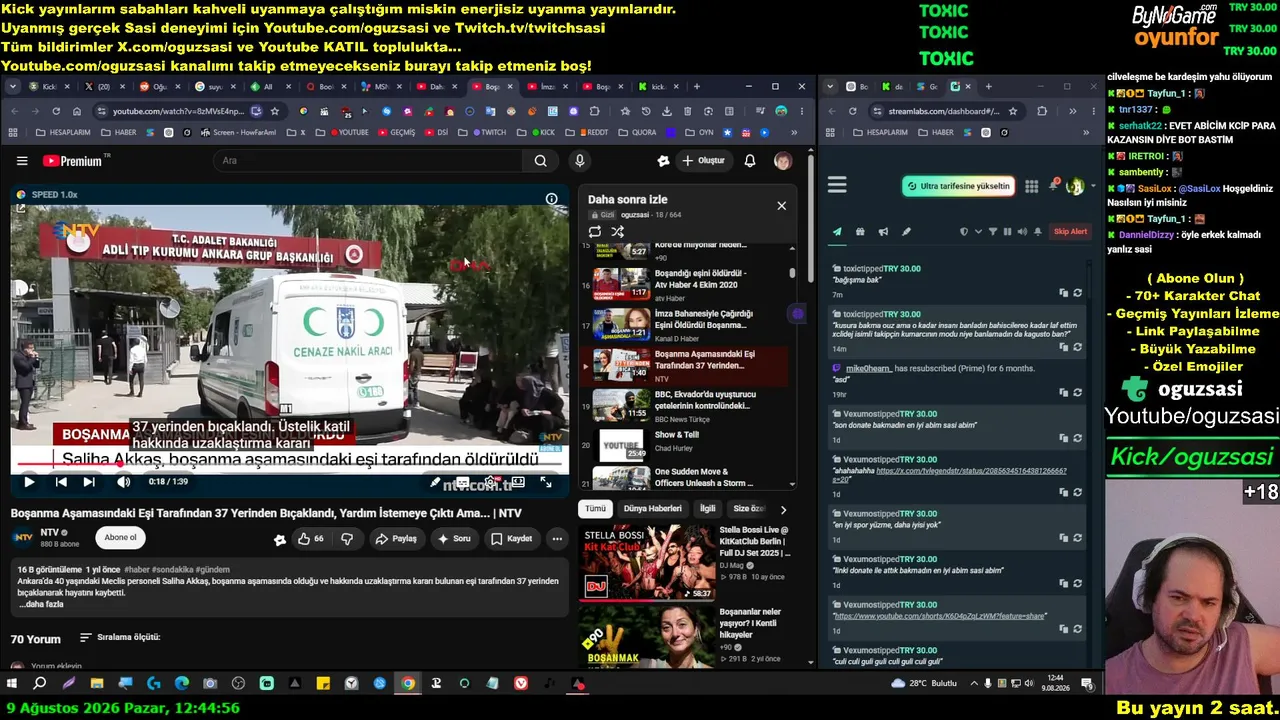Show video info card icon
The height and width of the screenshot is (720, 1280).
point(551,199)
